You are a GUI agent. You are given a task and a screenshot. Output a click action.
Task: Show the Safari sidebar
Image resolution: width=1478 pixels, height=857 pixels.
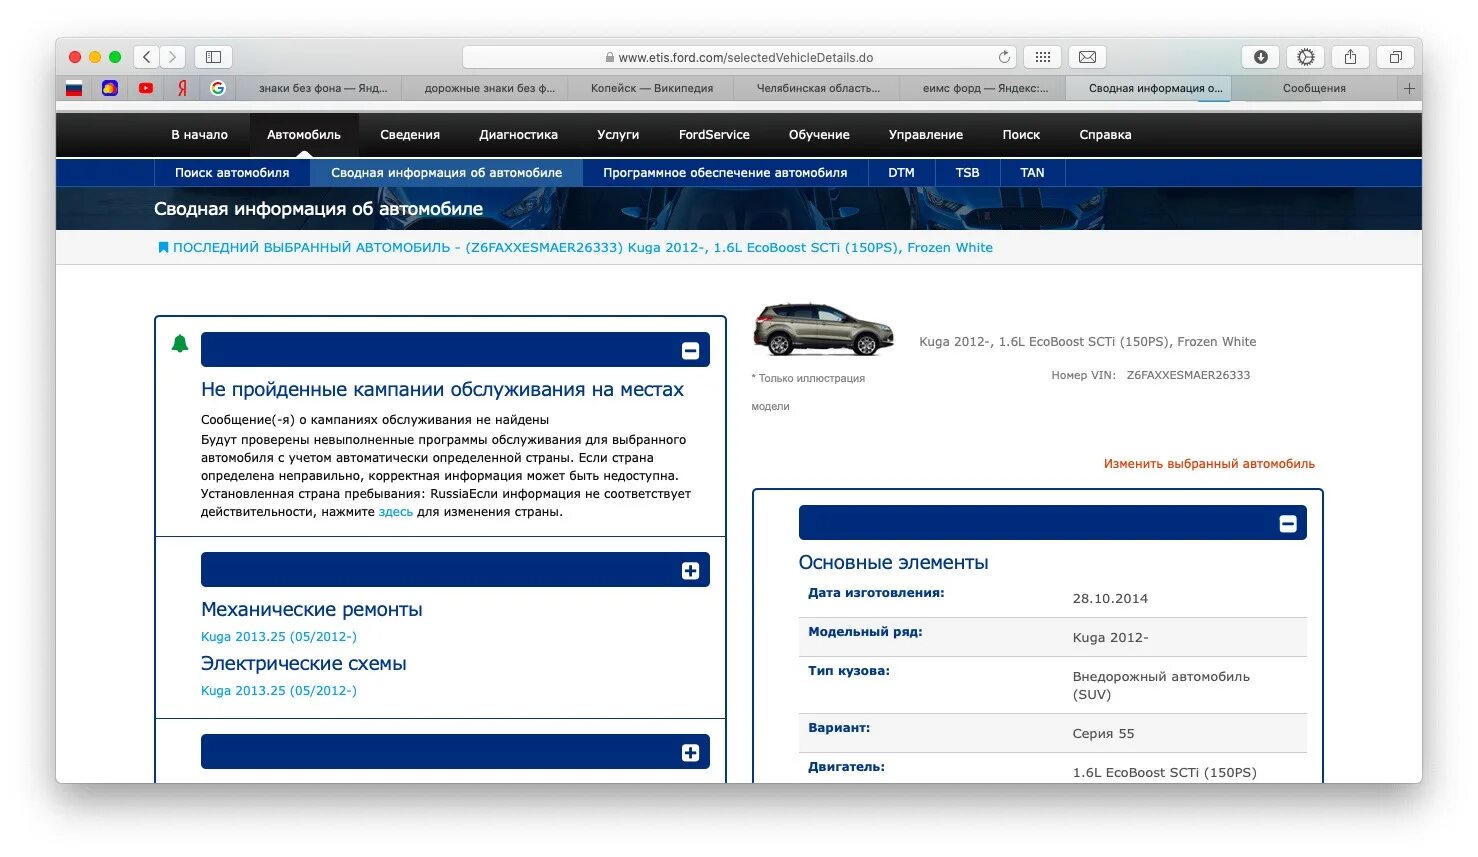tap(213, 57)
